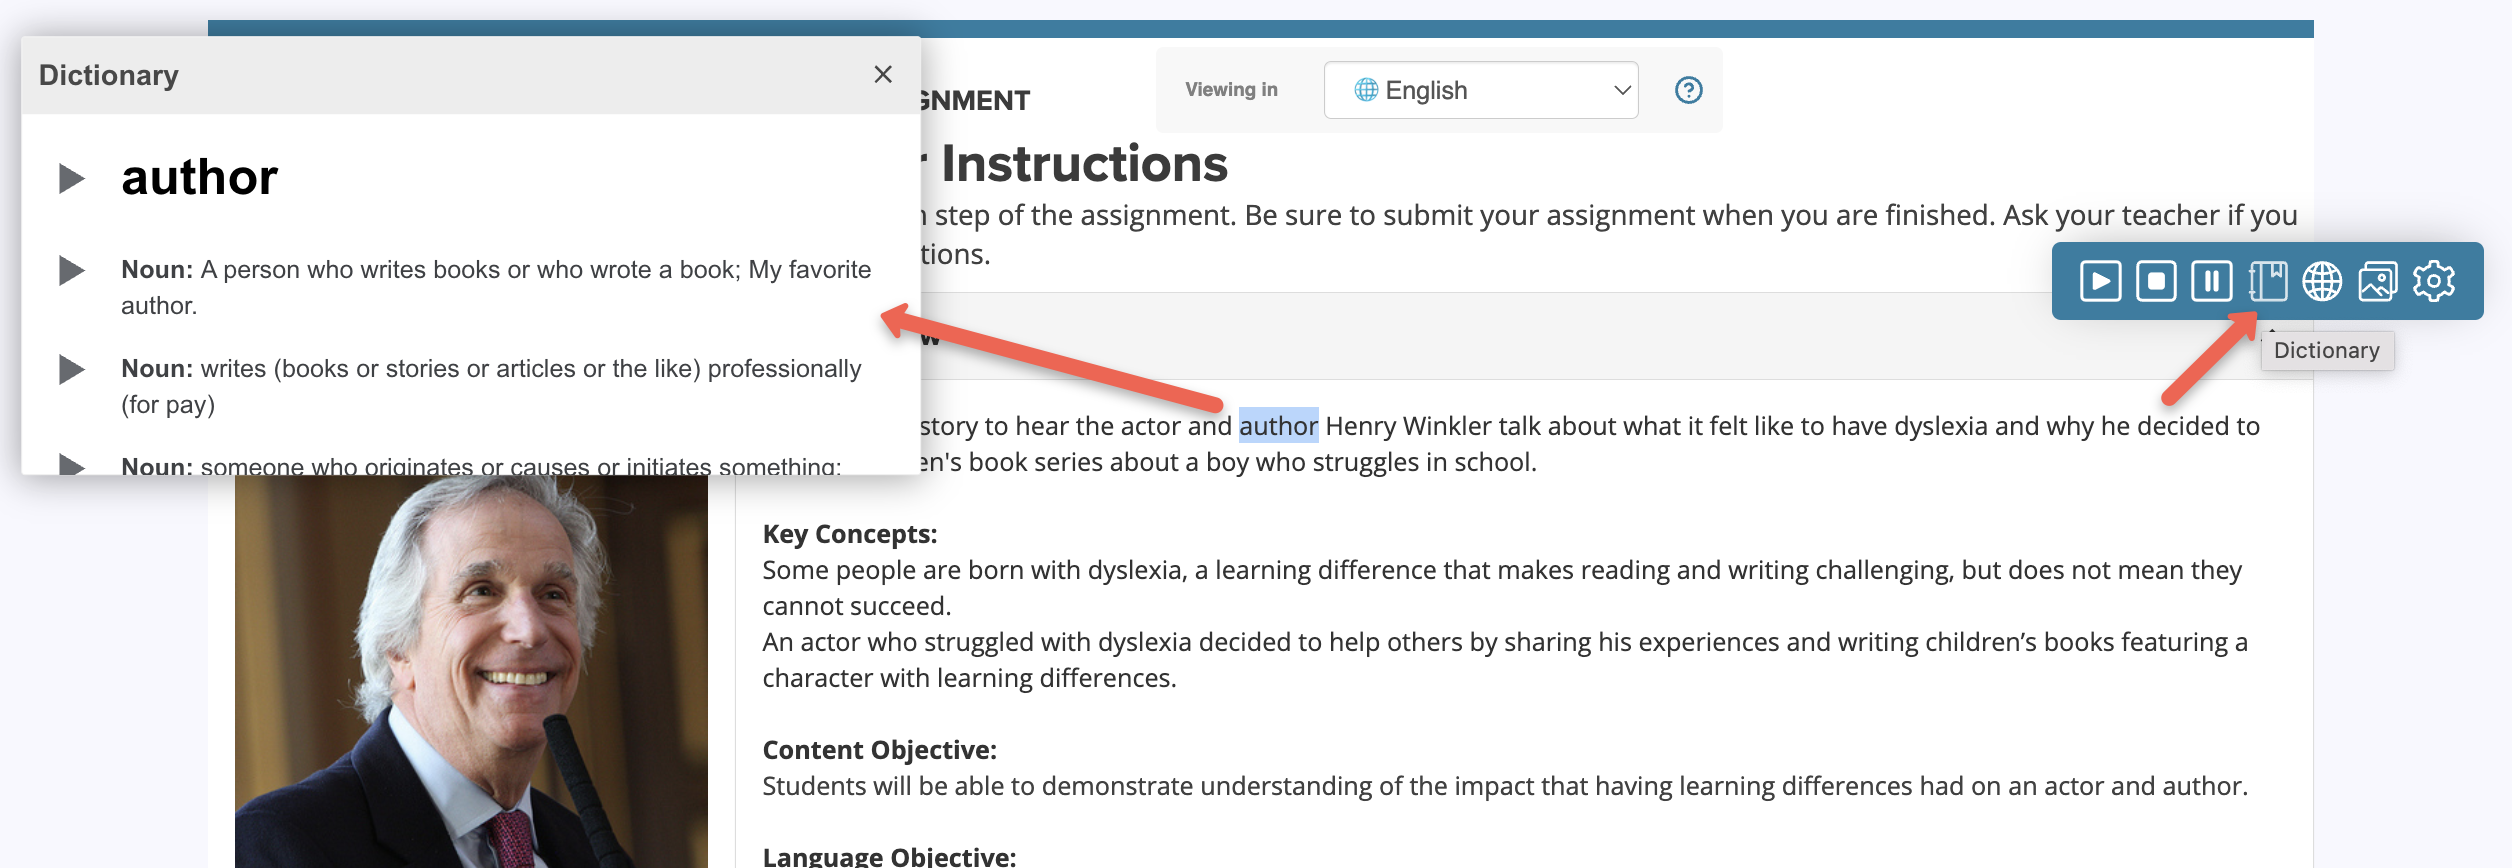Play audio for the word author
The width and height of the screenshot is (2512, 868).
(71, 179)
